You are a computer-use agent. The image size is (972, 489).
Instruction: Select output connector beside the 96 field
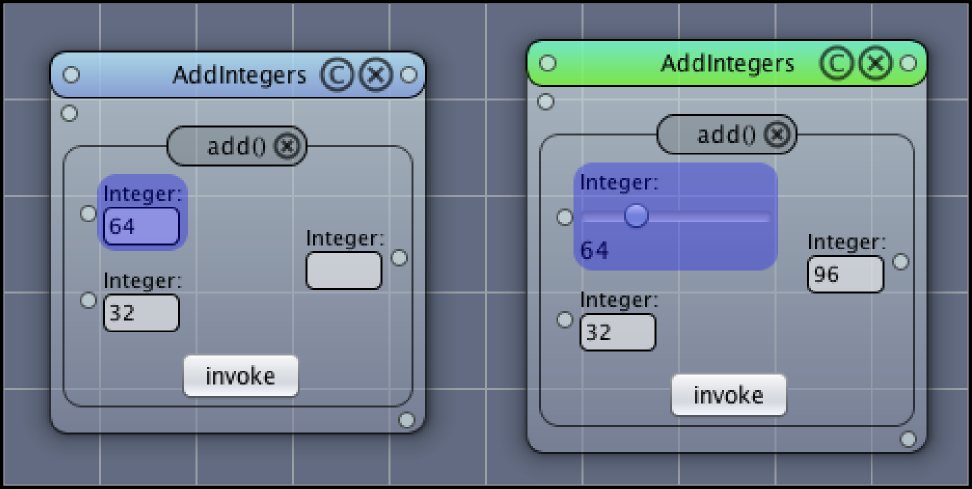901,262
